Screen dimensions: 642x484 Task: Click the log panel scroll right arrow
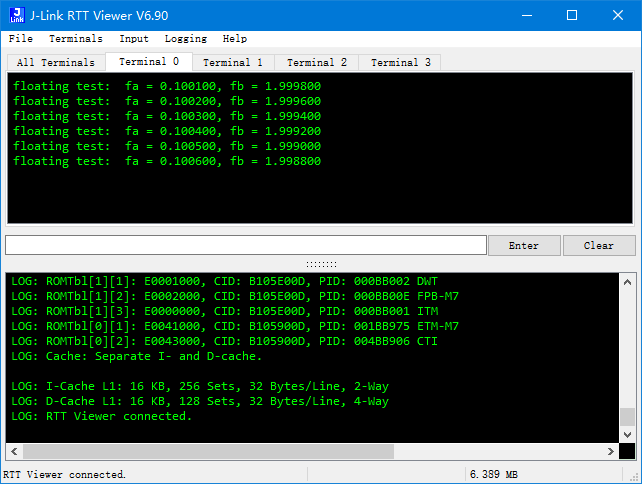[x=610, y=452]
